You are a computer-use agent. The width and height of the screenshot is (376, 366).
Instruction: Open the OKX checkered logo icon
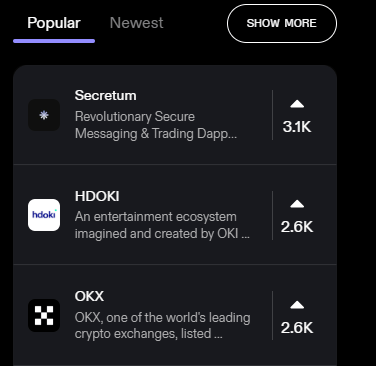coord(44,316)
